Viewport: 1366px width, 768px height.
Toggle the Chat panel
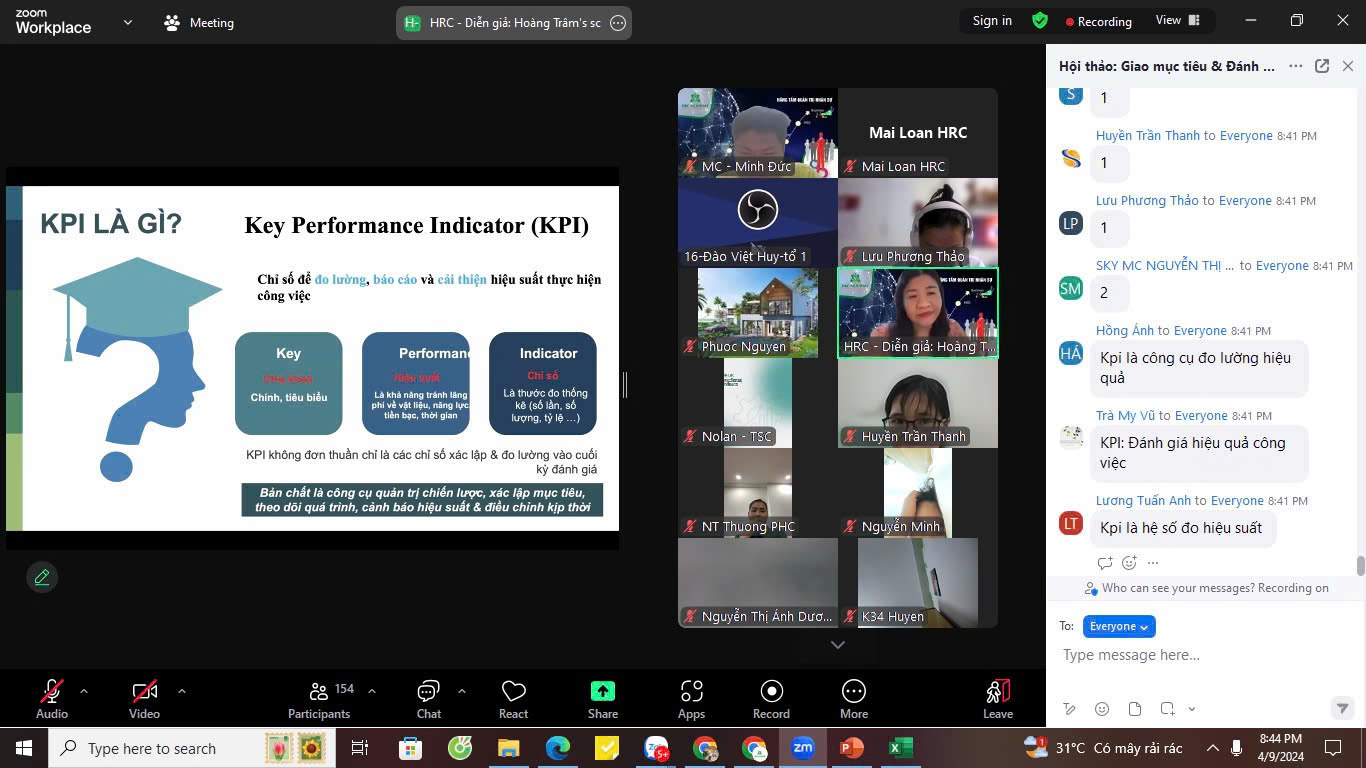click(429, 698)
